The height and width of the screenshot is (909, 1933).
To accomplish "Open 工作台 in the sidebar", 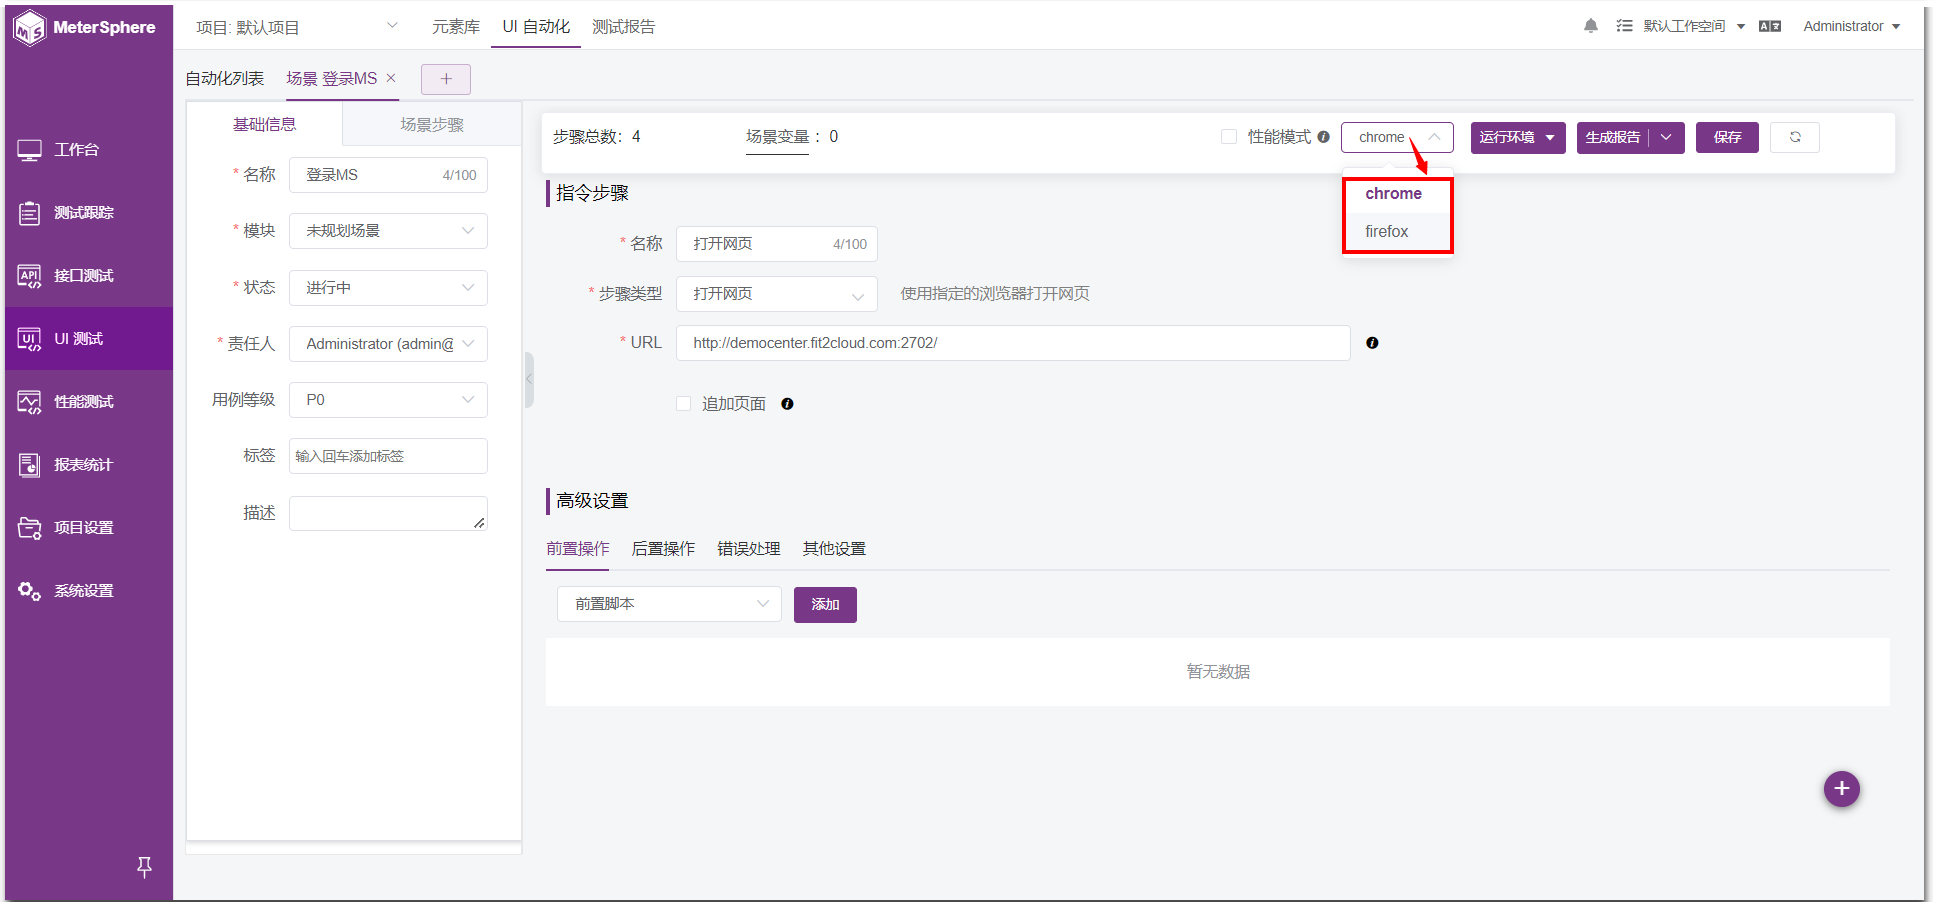I will [89, 150].
